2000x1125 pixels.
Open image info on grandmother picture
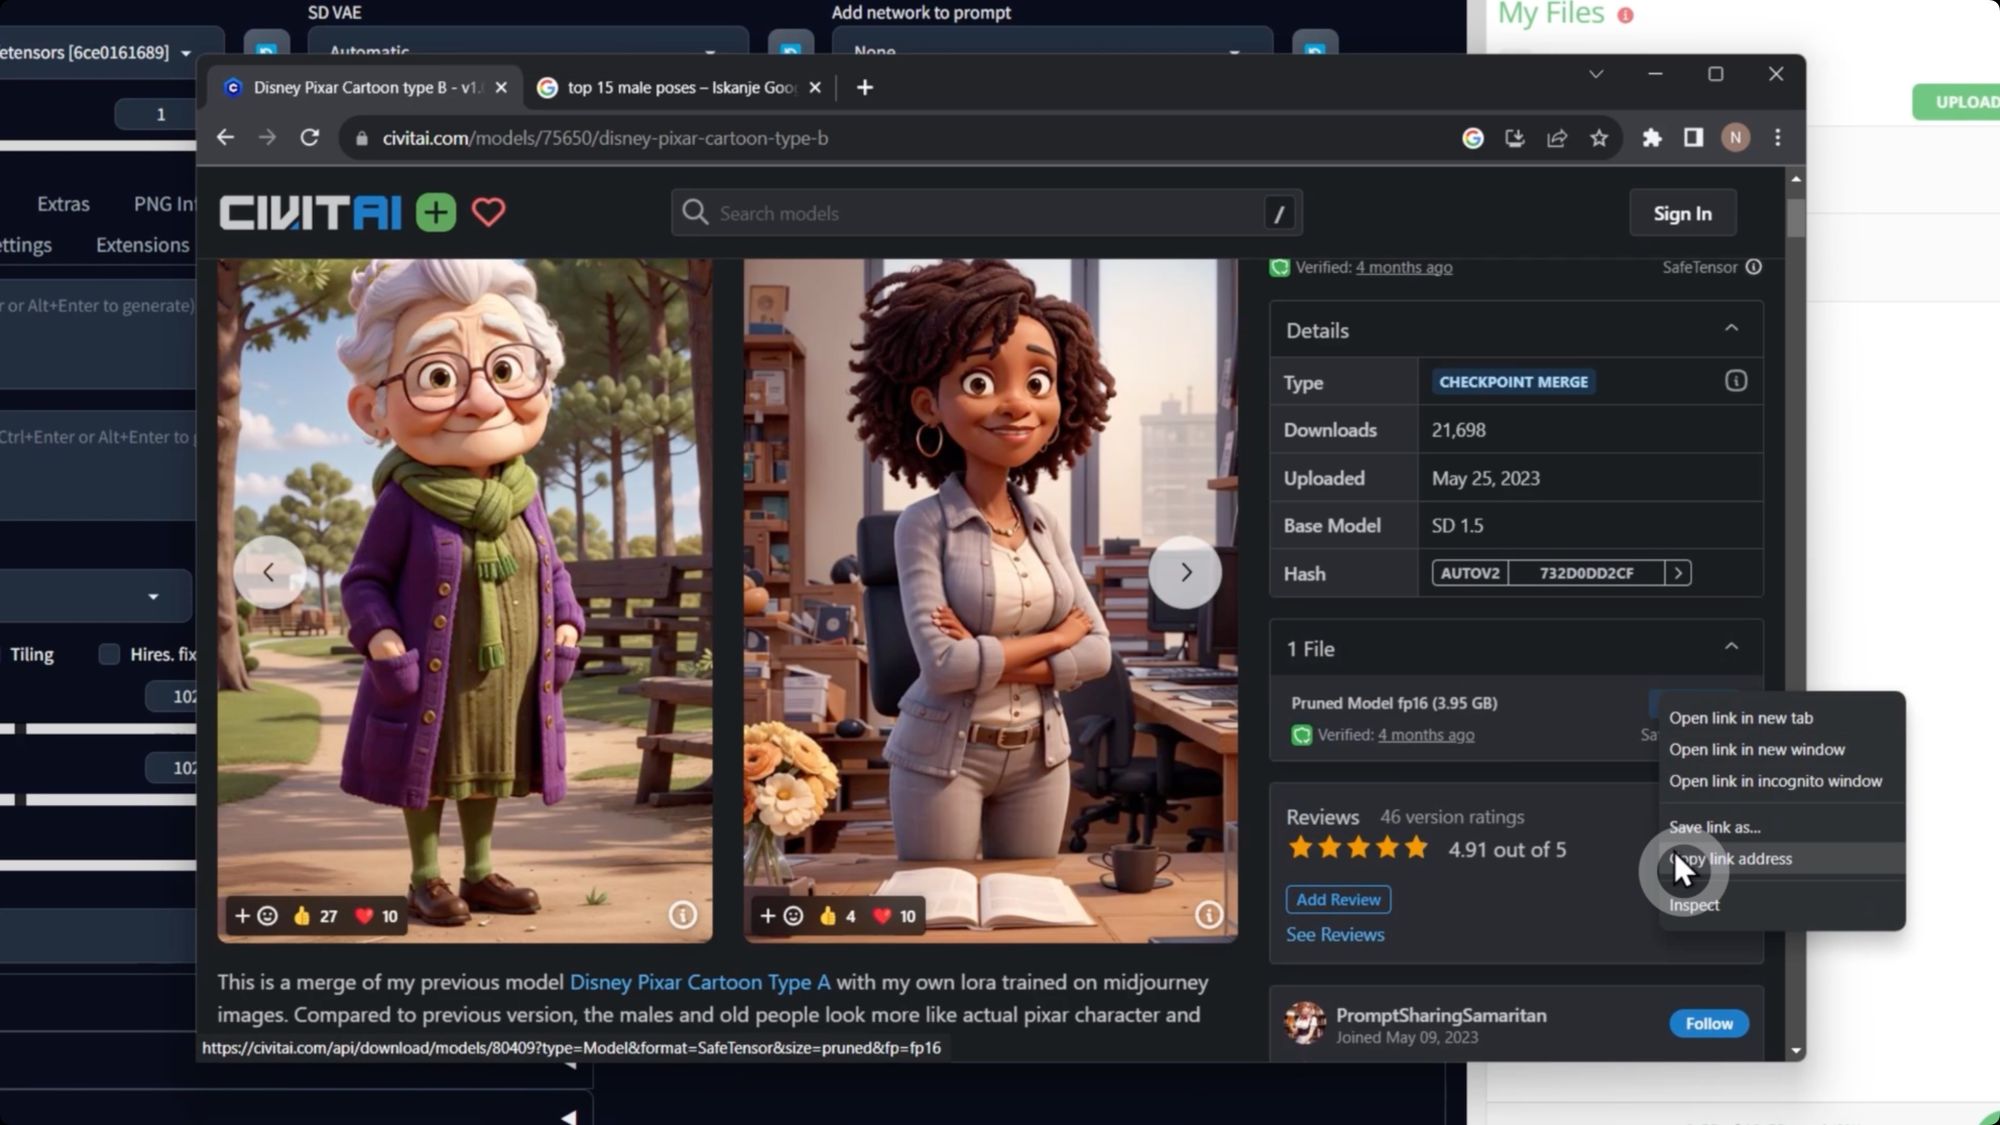682,914
